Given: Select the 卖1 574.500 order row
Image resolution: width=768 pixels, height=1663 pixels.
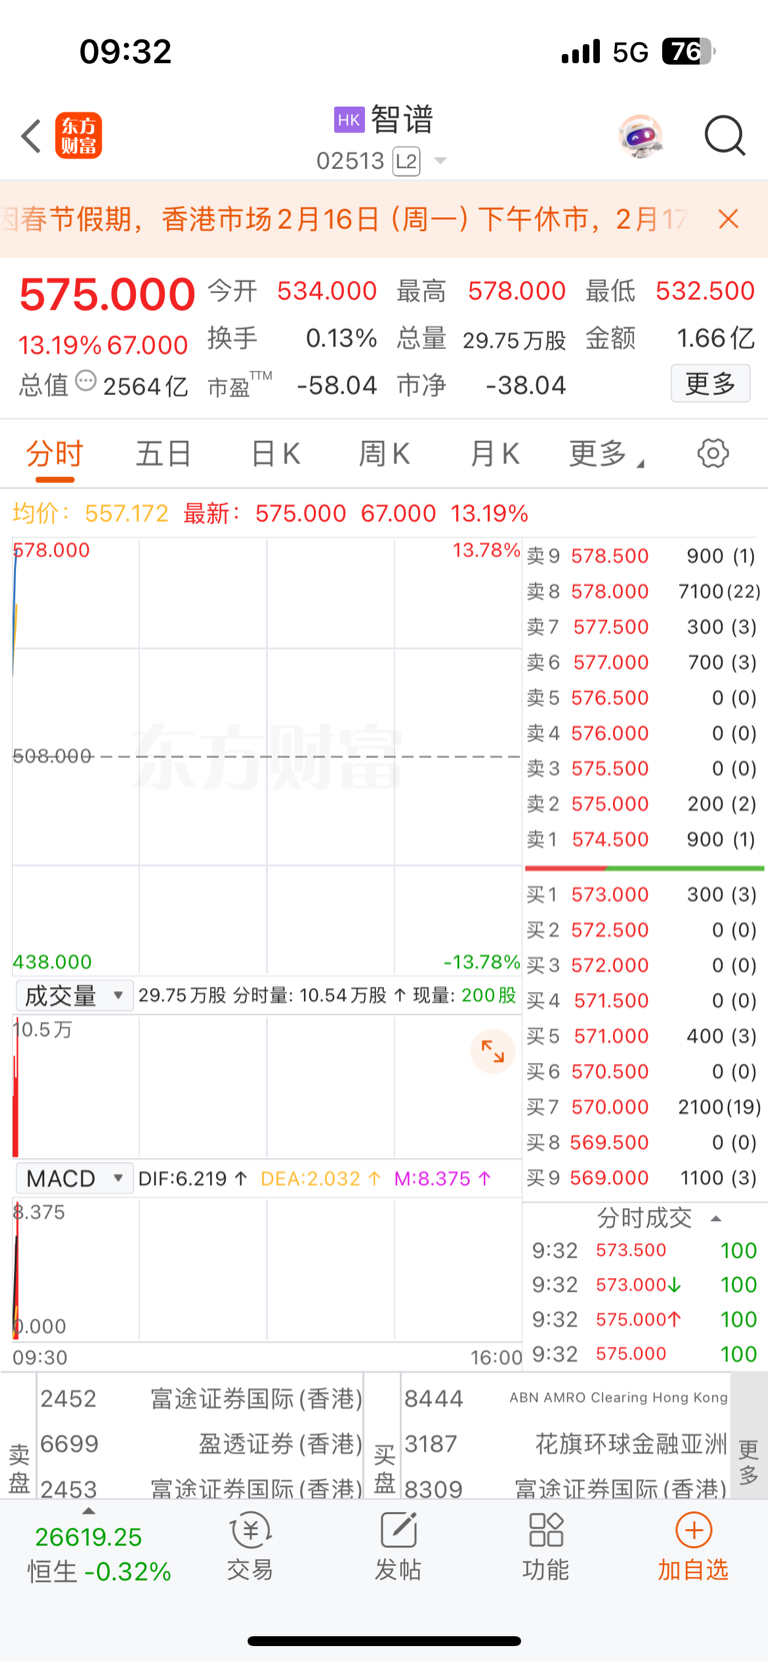Looking at the screenshot, I should point(643,839).
